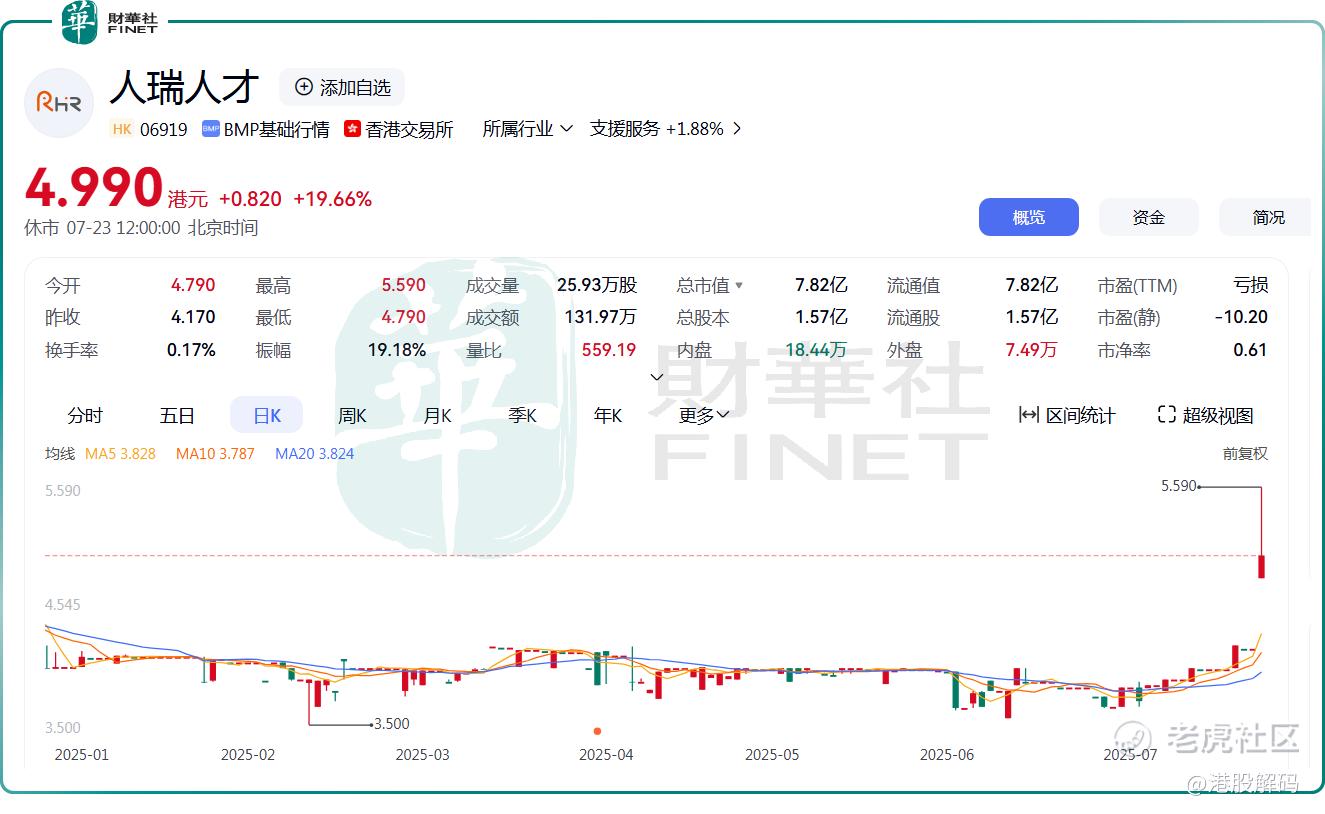Expand the 所属行业 dropdown
The width and height of the screenshot is (1325, 814).
pos(527,129)
